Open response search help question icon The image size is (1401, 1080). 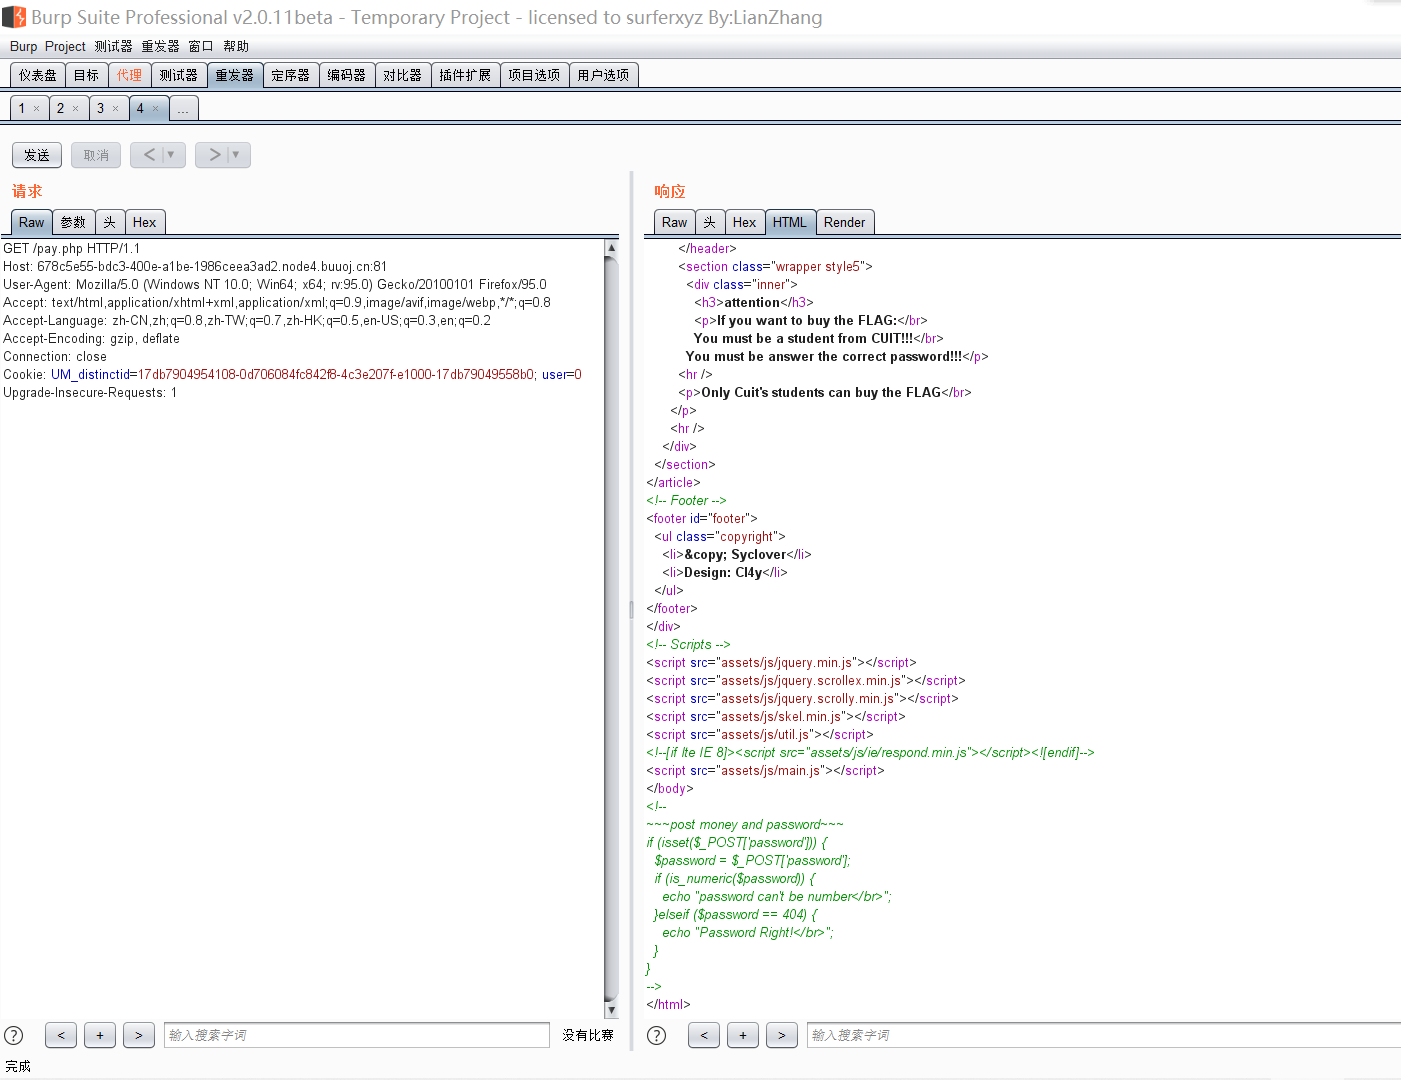(x=657, y=1035)
